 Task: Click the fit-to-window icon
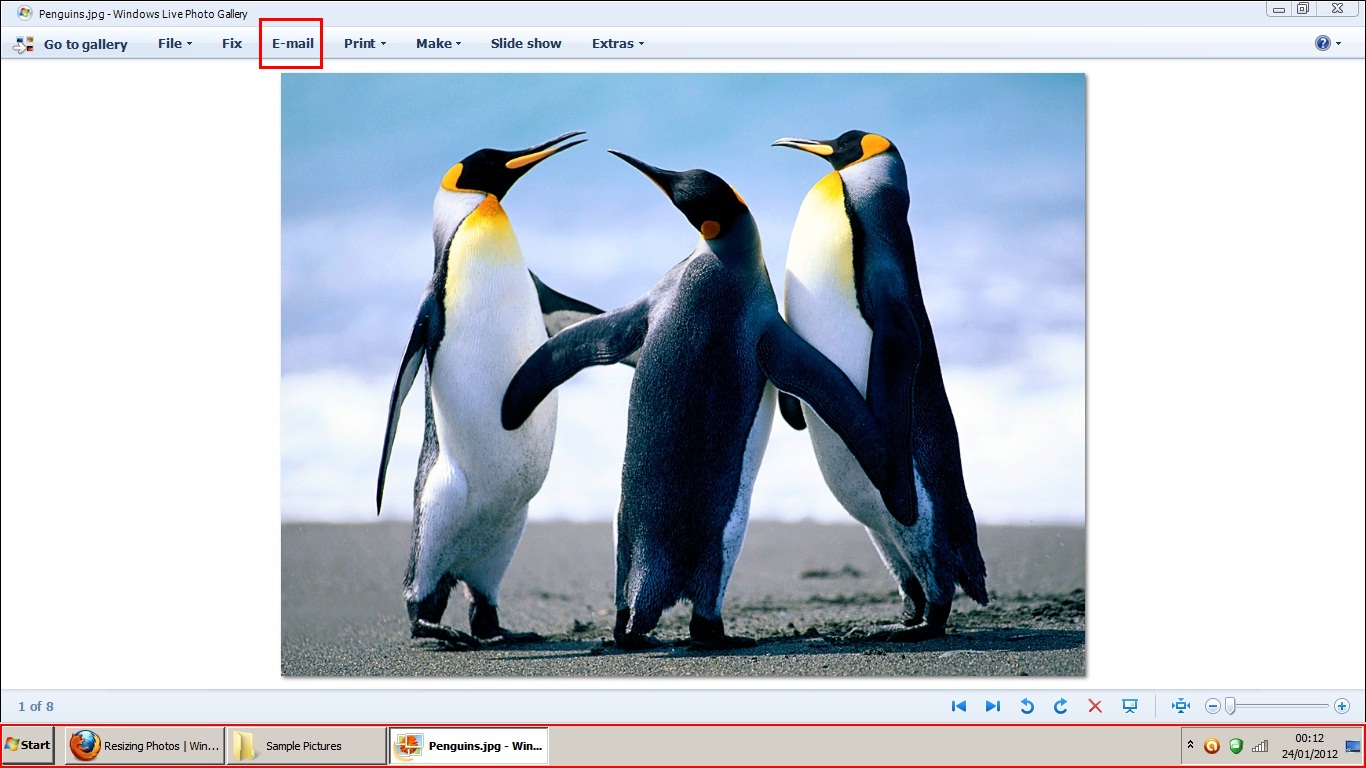coord(1181,706)
